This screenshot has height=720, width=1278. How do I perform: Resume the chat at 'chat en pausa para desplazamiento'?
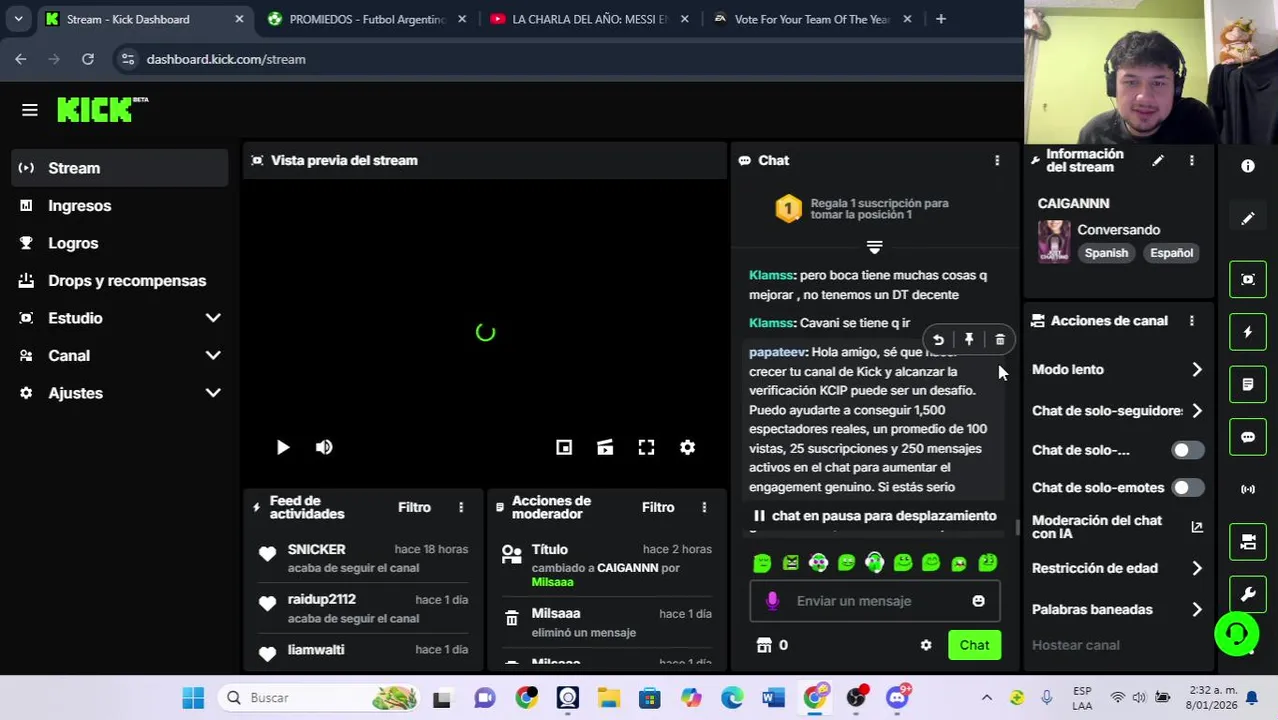point(874,516)
